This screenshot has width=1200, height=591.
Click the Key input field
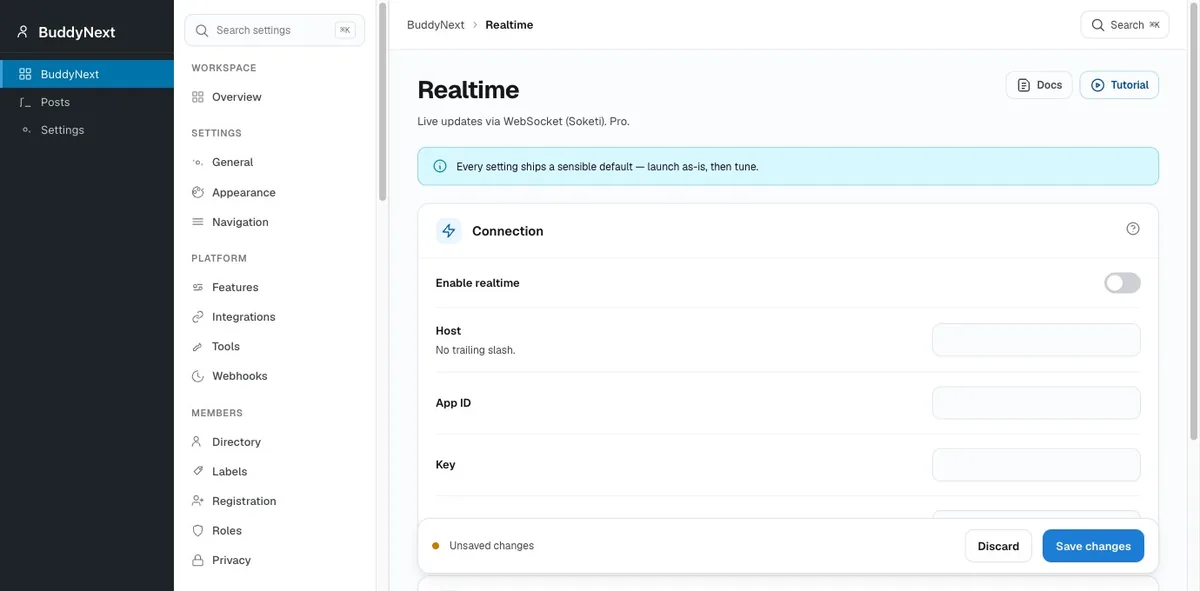pos(1036,465)
